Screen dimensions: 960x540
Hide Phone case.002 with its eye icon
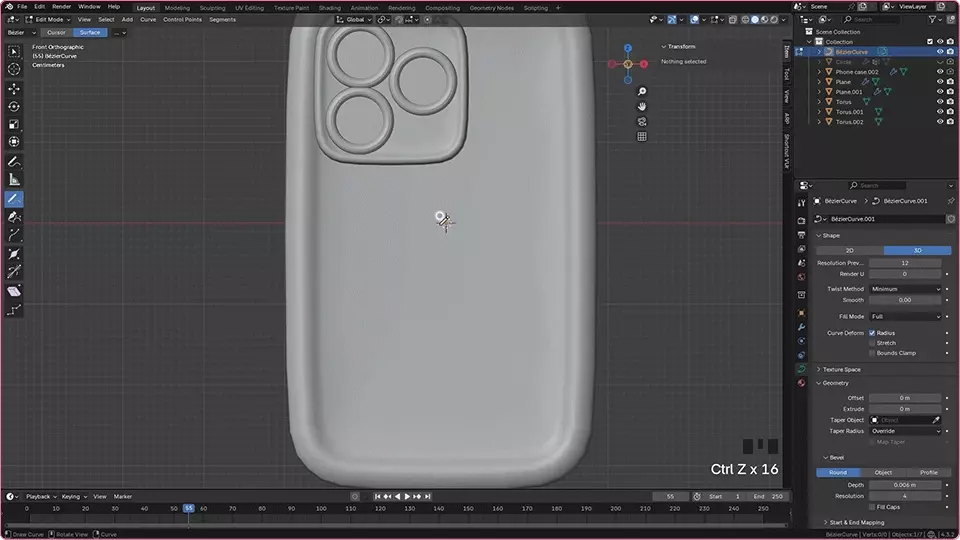[x=940, y=72]
